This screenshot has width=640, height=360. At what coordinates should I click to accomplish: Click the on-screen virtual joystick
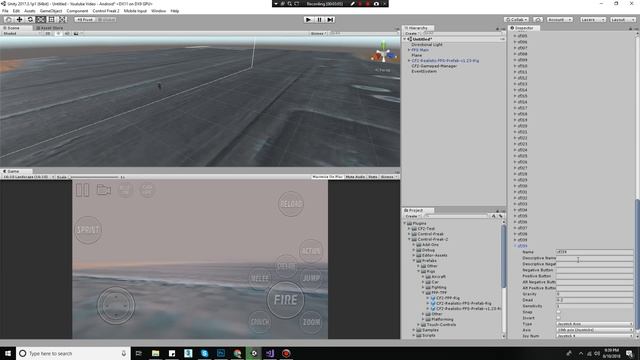point(116,306)
